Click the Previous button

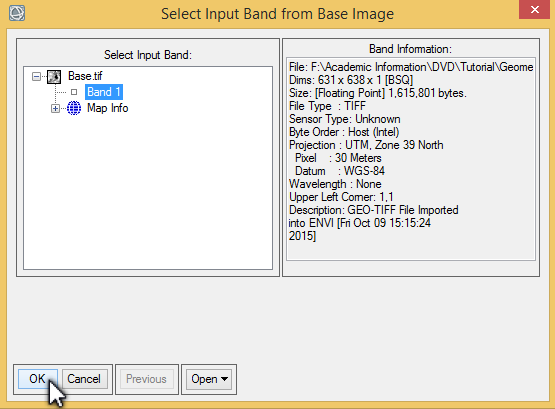(x=146, y=379)
